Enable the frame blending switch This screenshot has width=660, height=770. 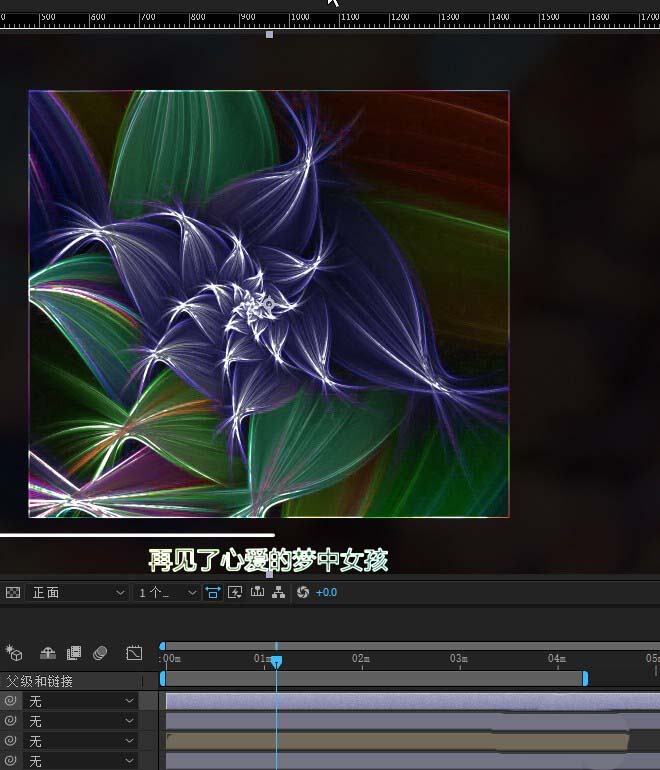[73, 653]
